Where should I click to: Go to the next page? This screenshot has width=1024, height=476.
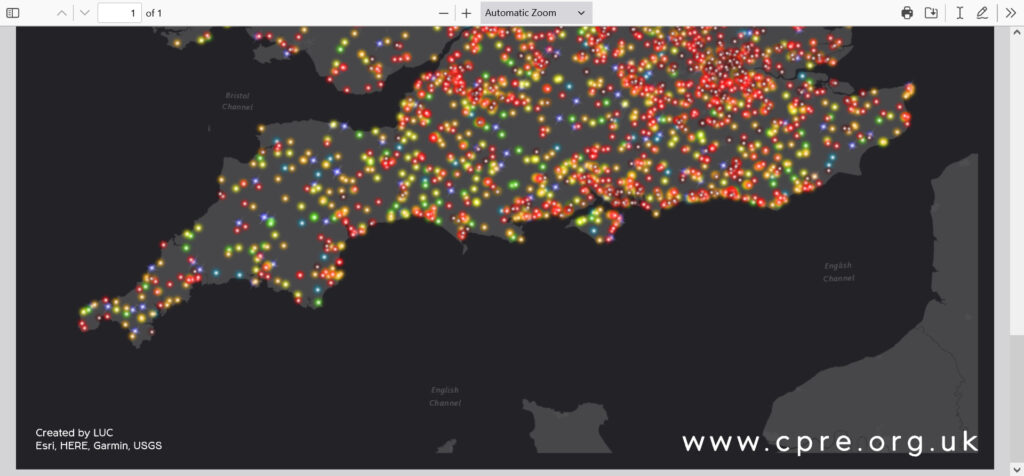[84, 13]
